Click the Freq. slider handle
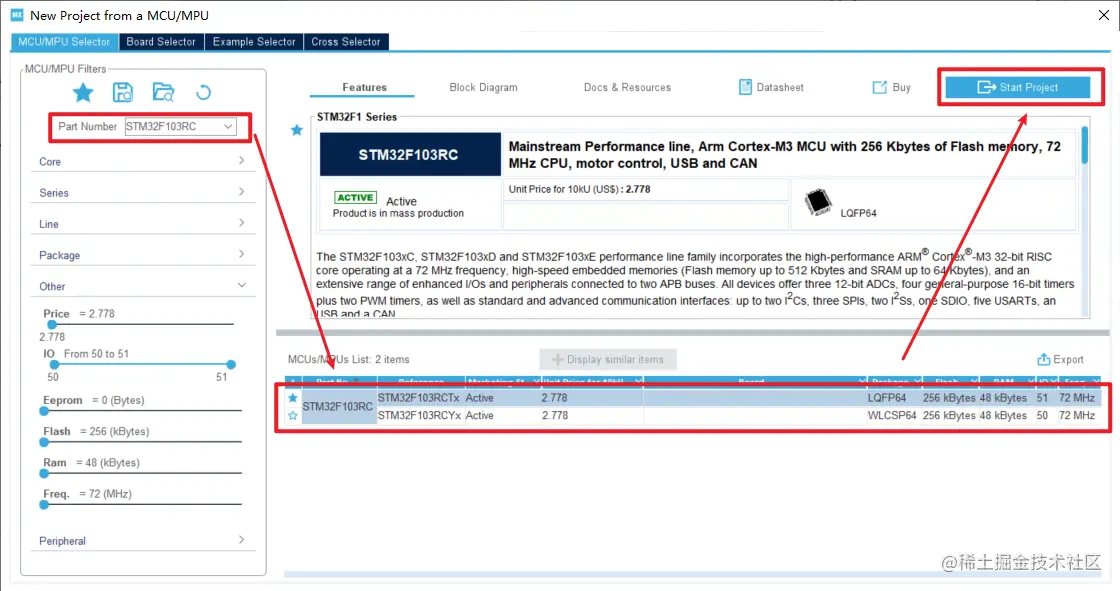This screenshot has width=1120, height=591. point(44,505)
